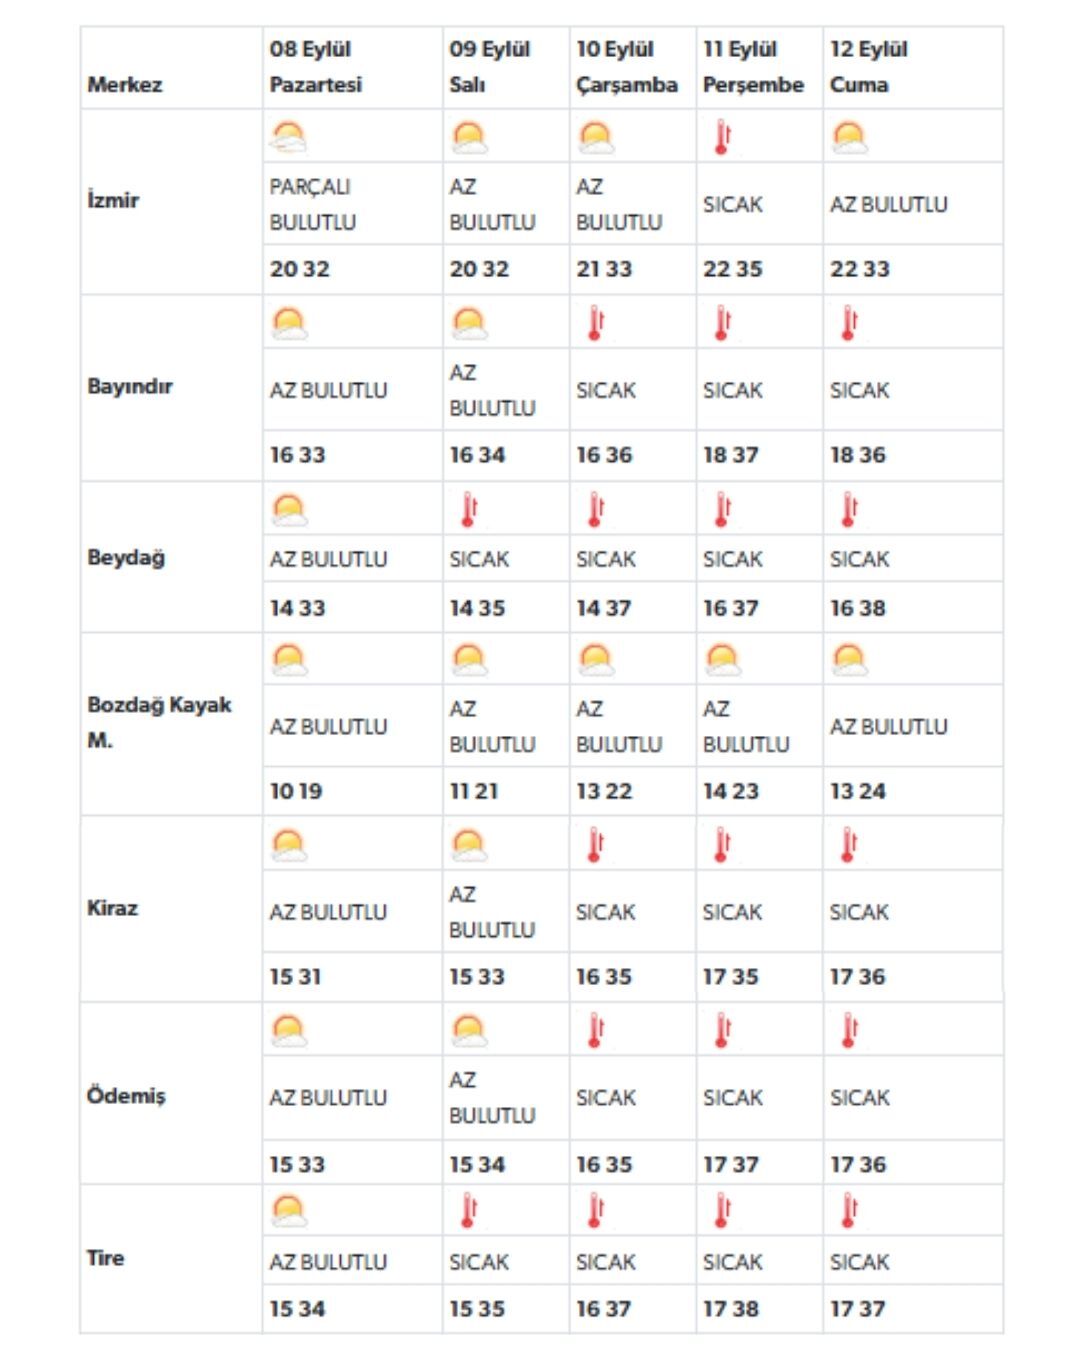Click Kiraz's Thursday thermometer icon
The image size is (1080, 1350).
(x=722, y=845)
